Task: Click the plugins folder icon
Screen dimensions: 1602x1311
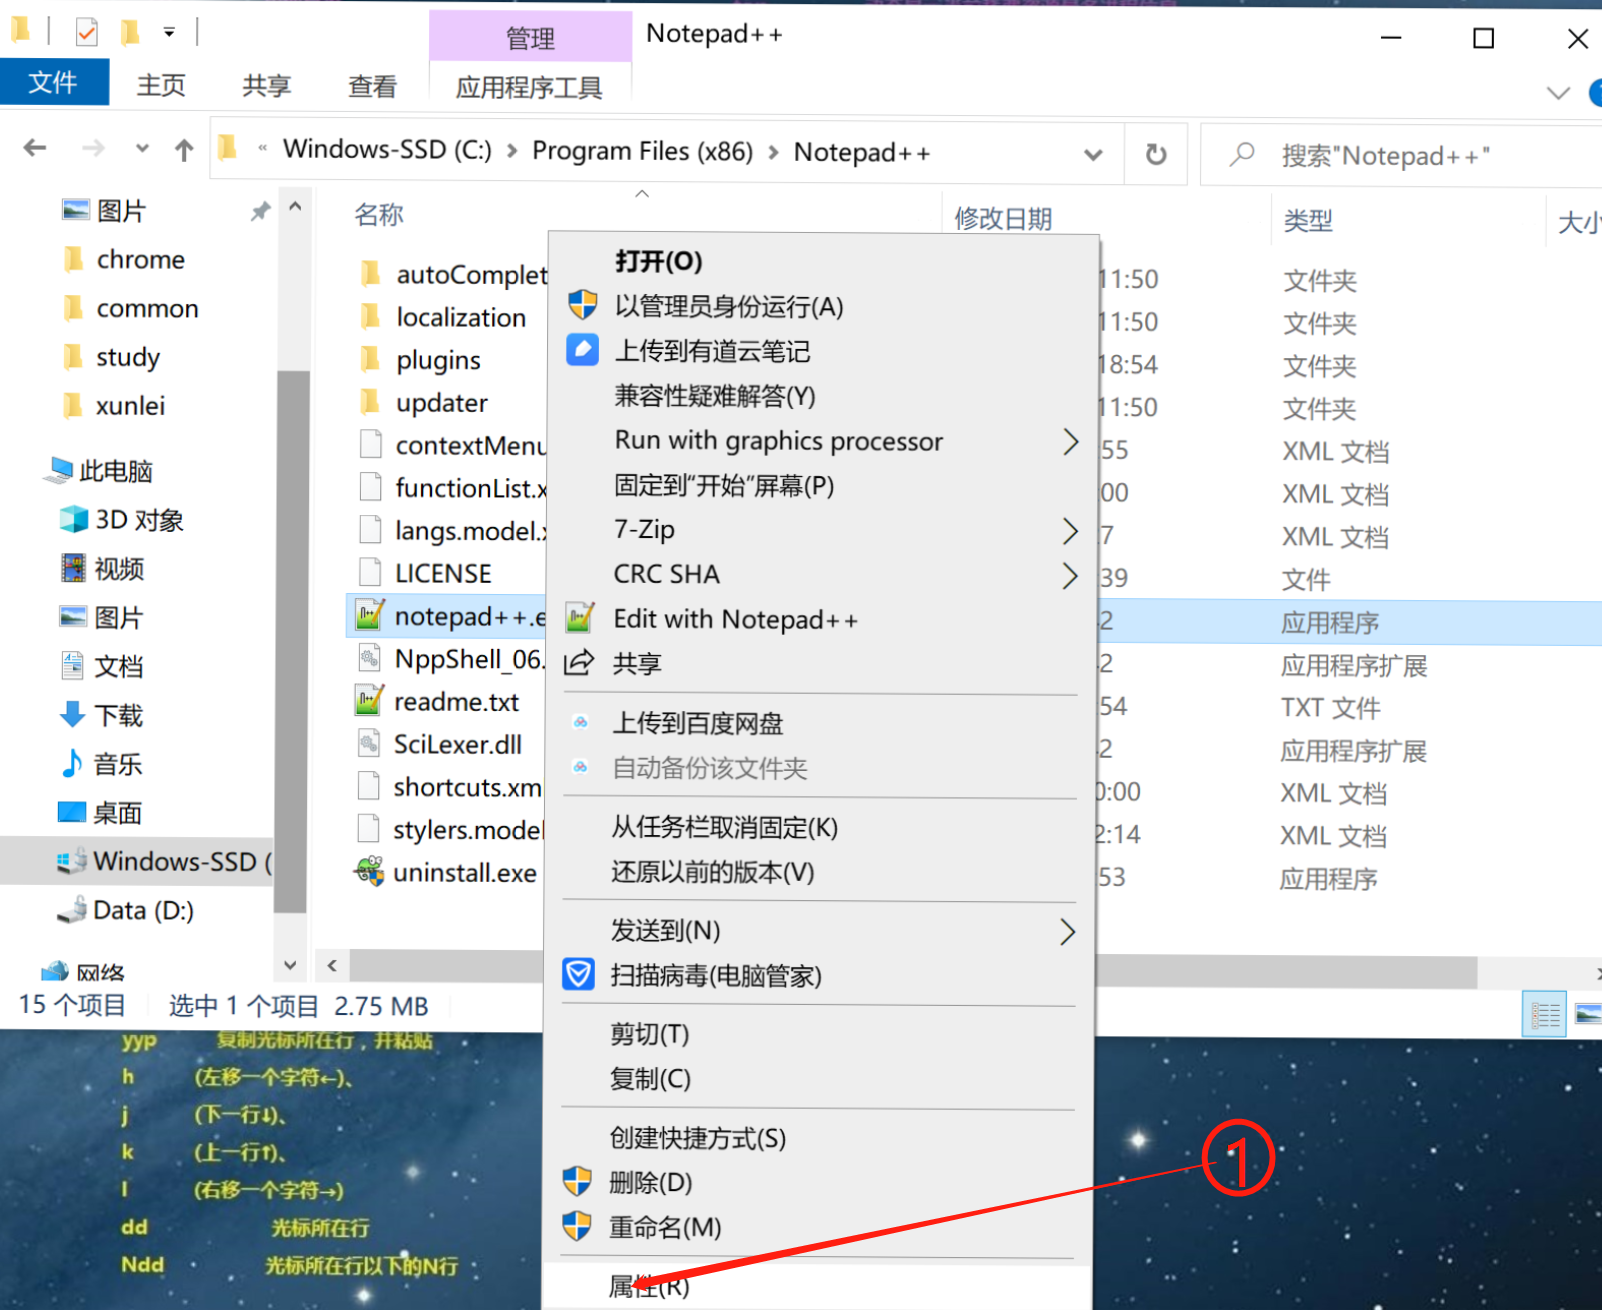Action: (370, 359)
